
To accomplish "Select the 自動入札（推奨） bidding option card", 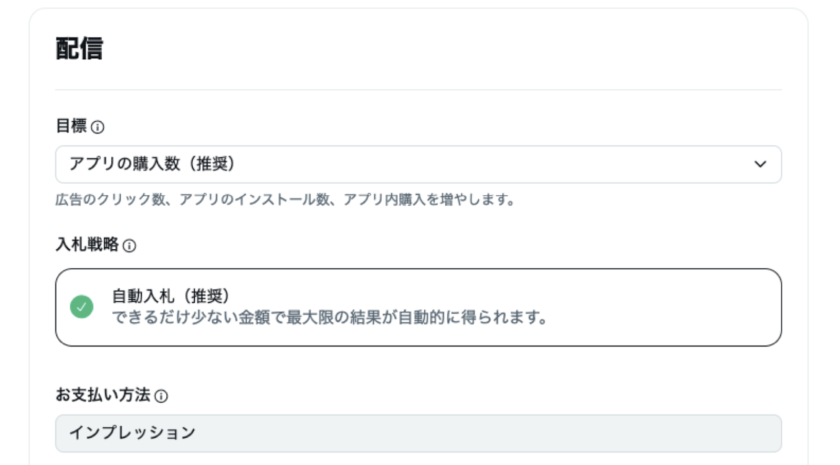I will (x=418, y=307).
